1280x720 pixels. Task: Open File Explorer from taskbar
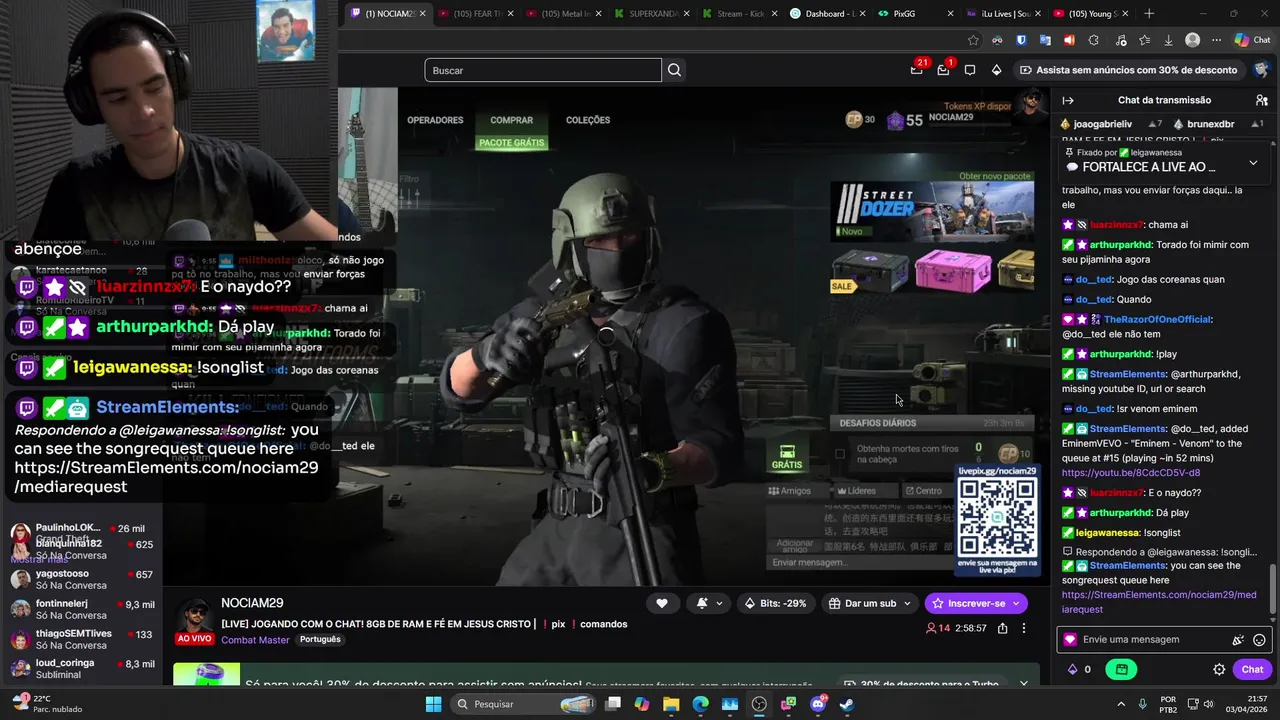pos(671,704)
